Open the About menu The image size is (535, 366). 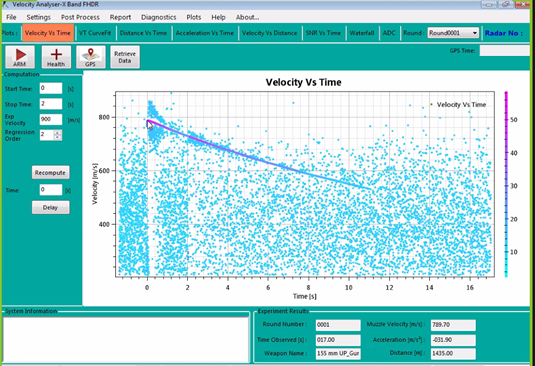point(247,17)
